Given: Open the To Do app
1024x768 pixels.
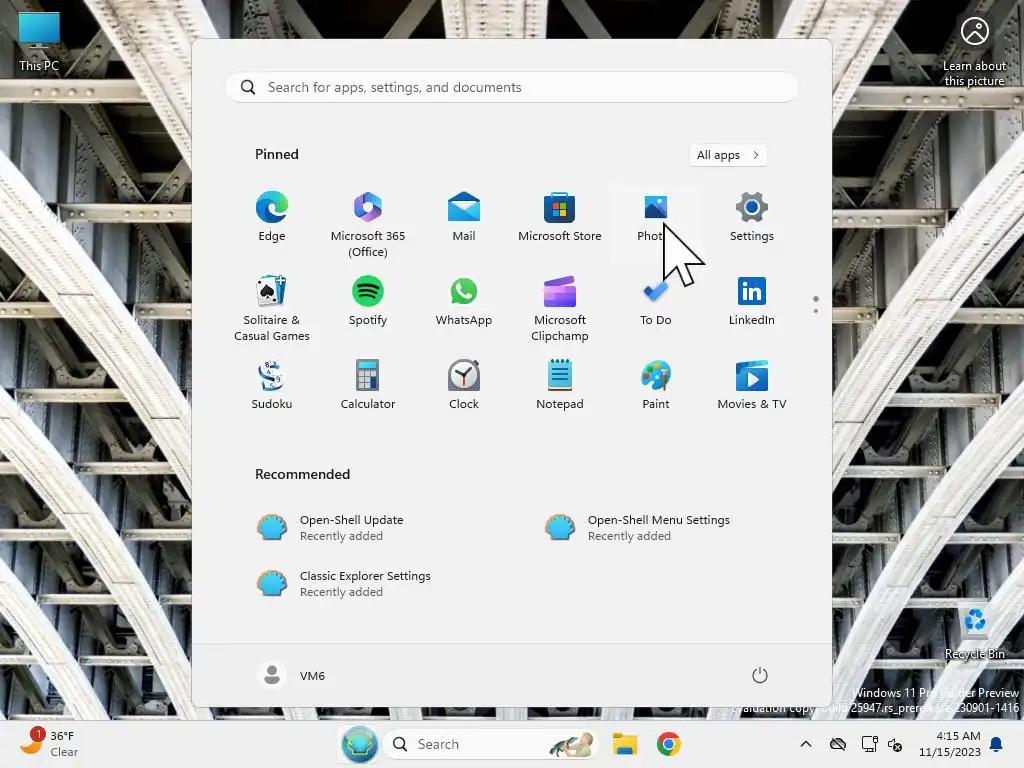Looking at the screenshot, I should (656, 301).
